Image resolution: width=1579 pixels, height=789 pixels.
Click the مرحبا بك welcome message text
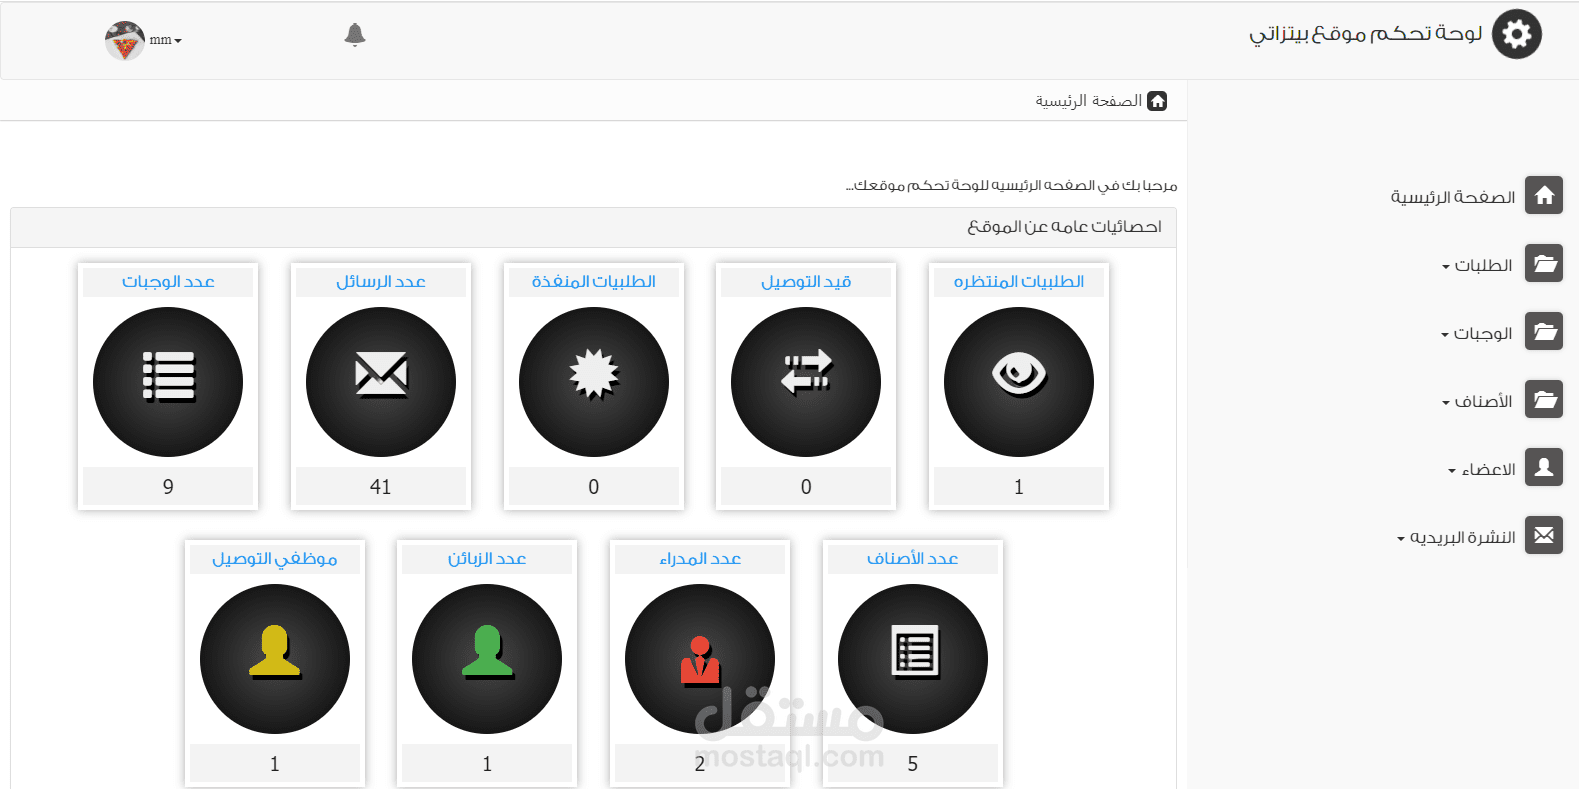[1011, 185]
